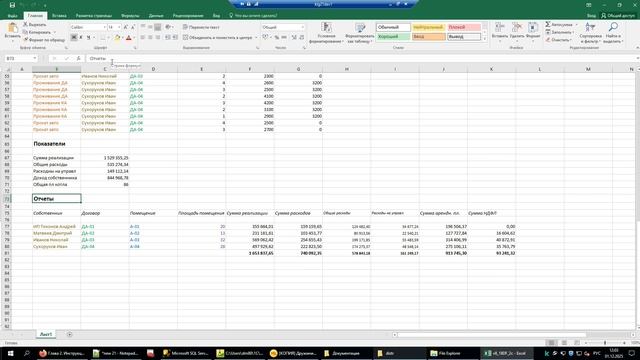
Task: Apply the Output (Вывод) cell style
Action: click(464, 37)
